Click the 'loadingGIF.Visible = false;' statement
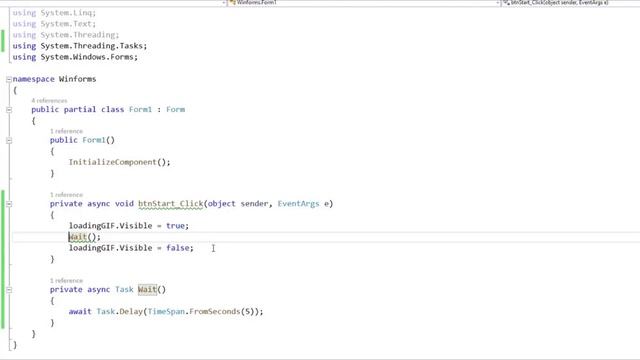 tap(131, 248)
